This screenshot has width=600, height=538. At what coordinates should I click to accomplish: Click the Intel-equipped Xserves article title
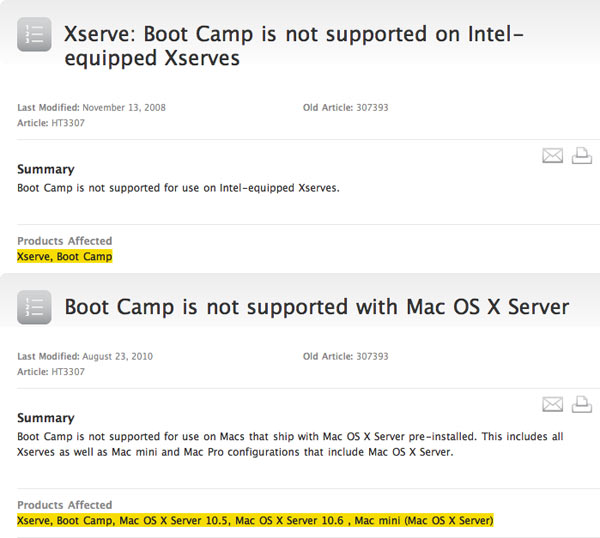pyautogui.click(x=293, y=44)
